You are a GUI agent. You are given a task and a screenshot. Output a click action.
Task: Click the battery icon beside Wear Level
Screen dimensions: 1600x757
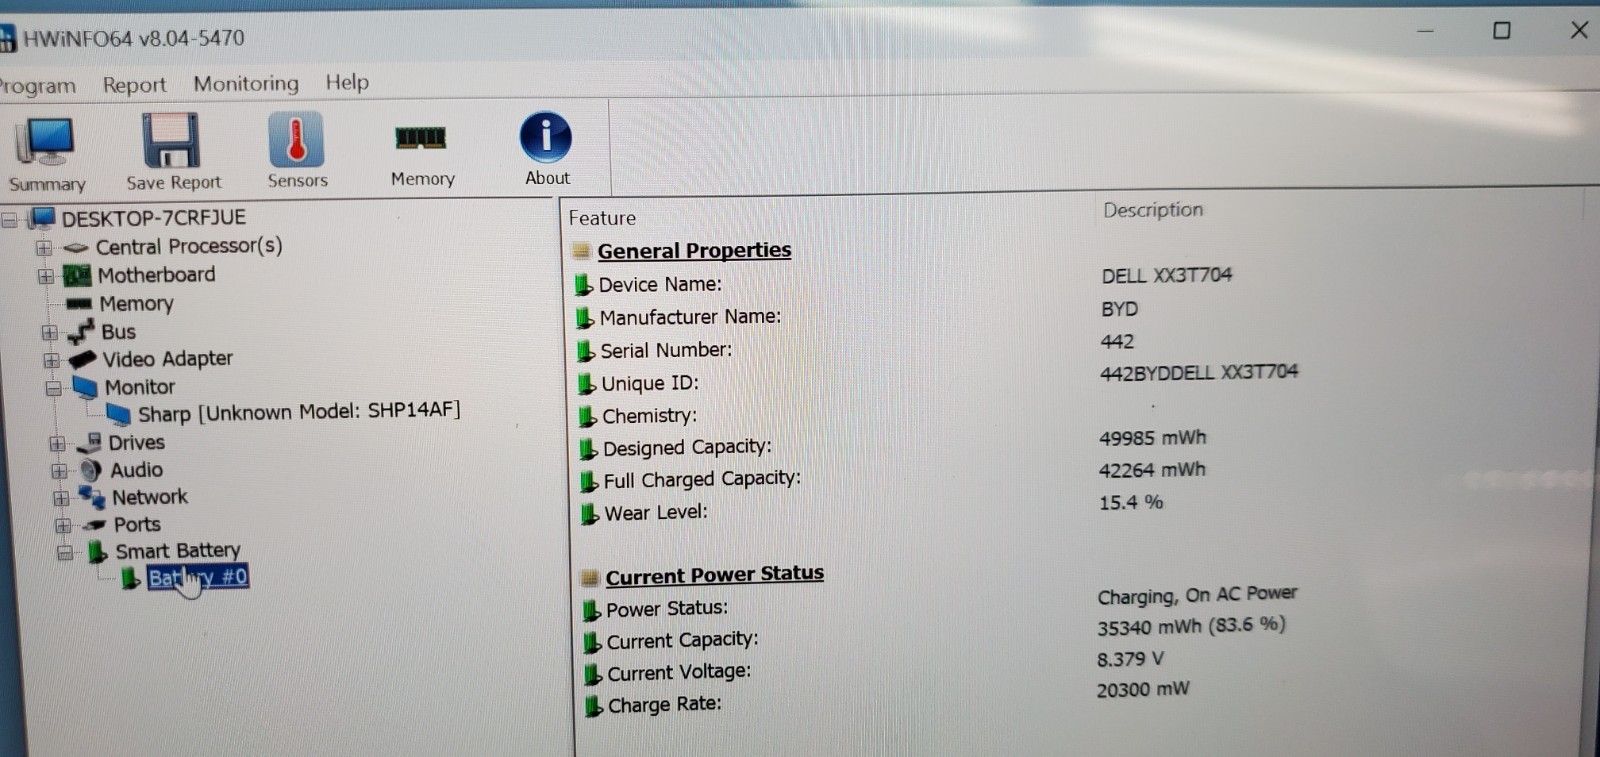(x=590, y=514)
